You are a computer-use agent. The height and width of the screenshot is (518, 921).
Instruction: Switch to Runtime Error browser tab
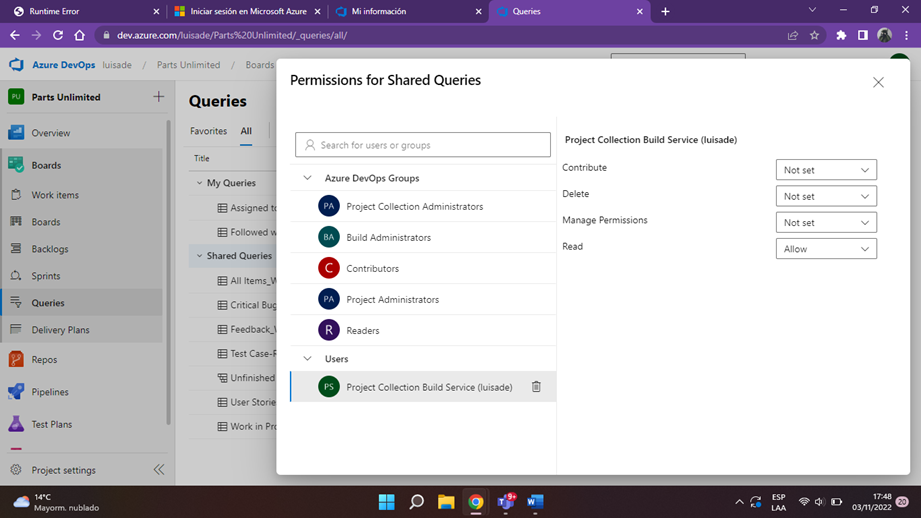tap(86, 11)
